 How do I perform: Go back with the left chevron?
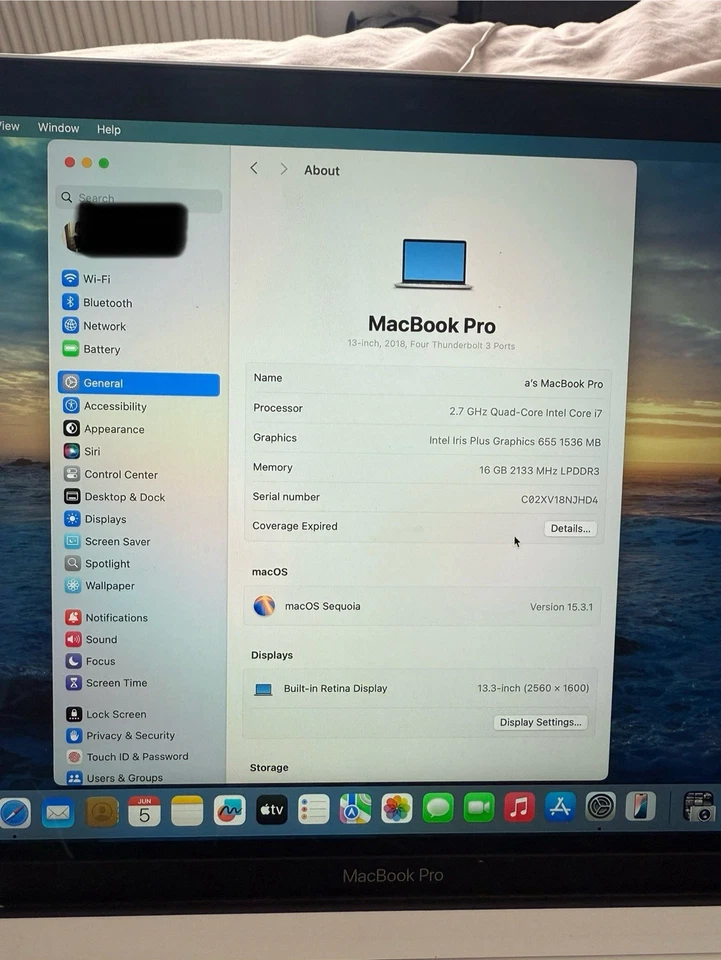pyautogui.click(x=254, y=168)
